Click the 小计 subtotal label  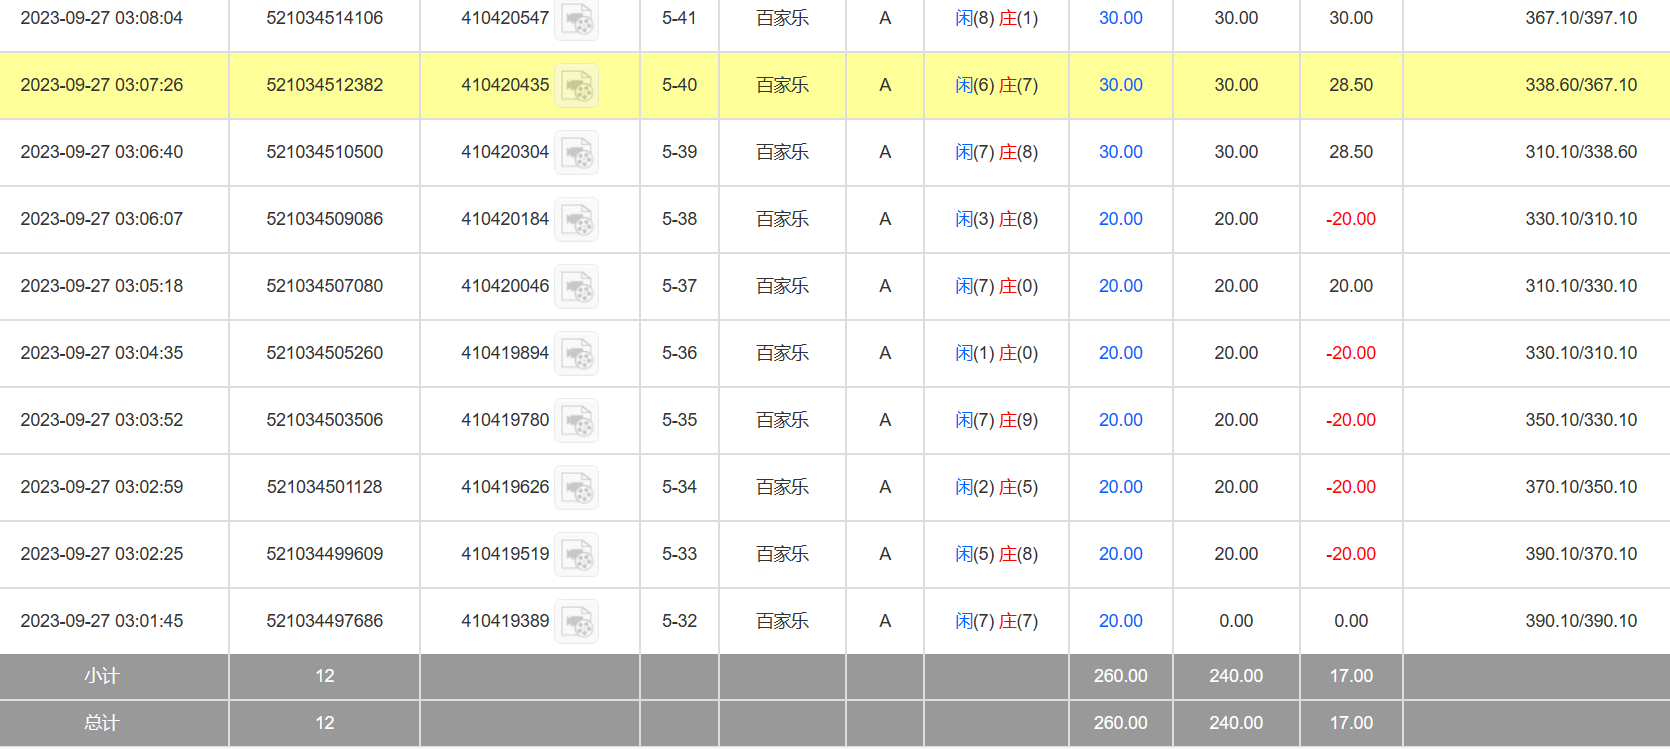coord(101,676)
